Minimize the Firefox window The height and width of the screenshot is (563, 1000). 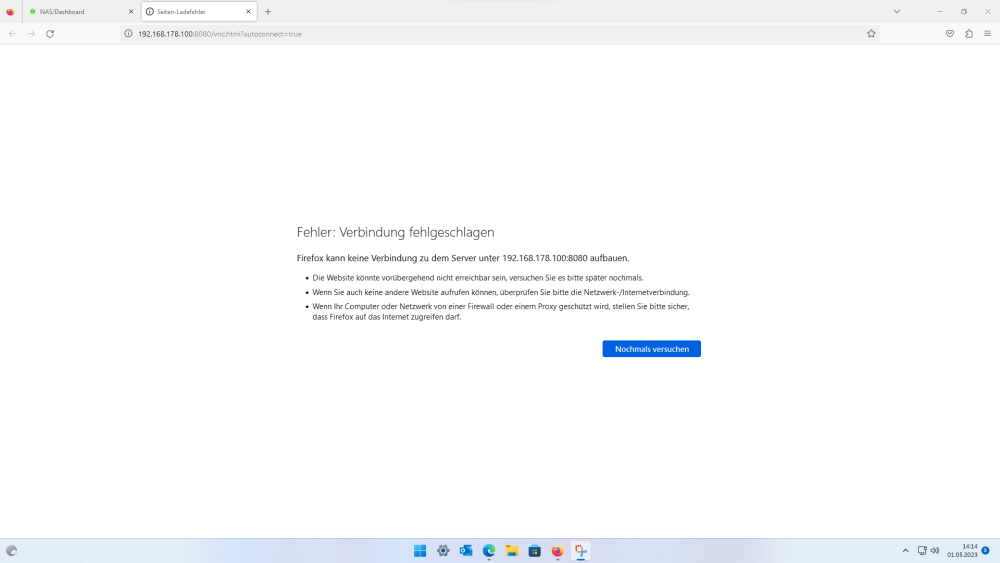(x=940, y=11)
